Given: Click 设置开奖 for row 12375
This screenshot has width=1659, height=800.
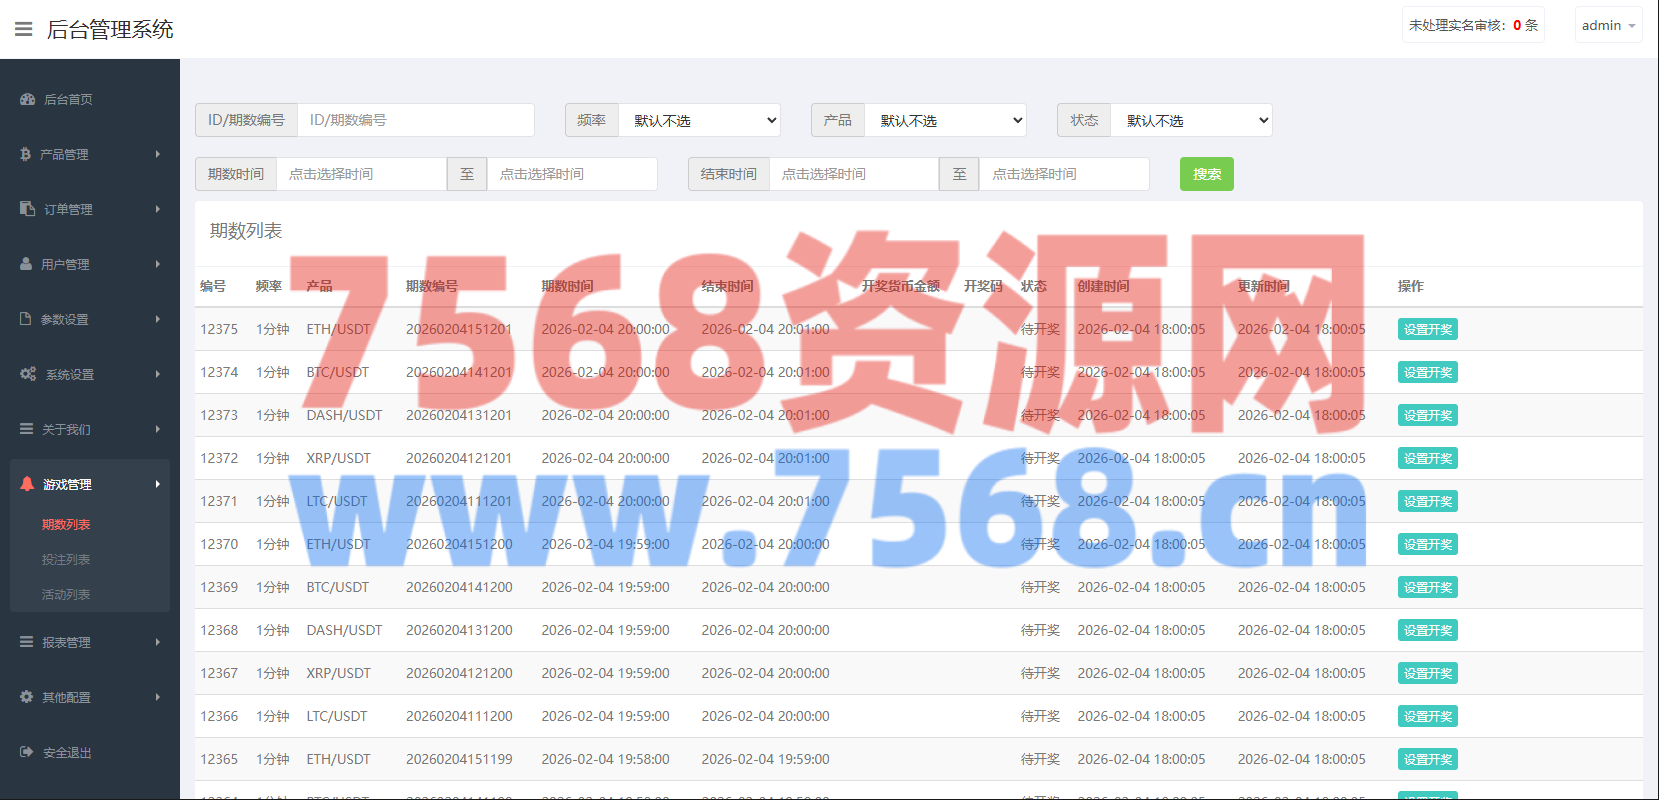Looking at the screenshot, I should coord(1427,329).
